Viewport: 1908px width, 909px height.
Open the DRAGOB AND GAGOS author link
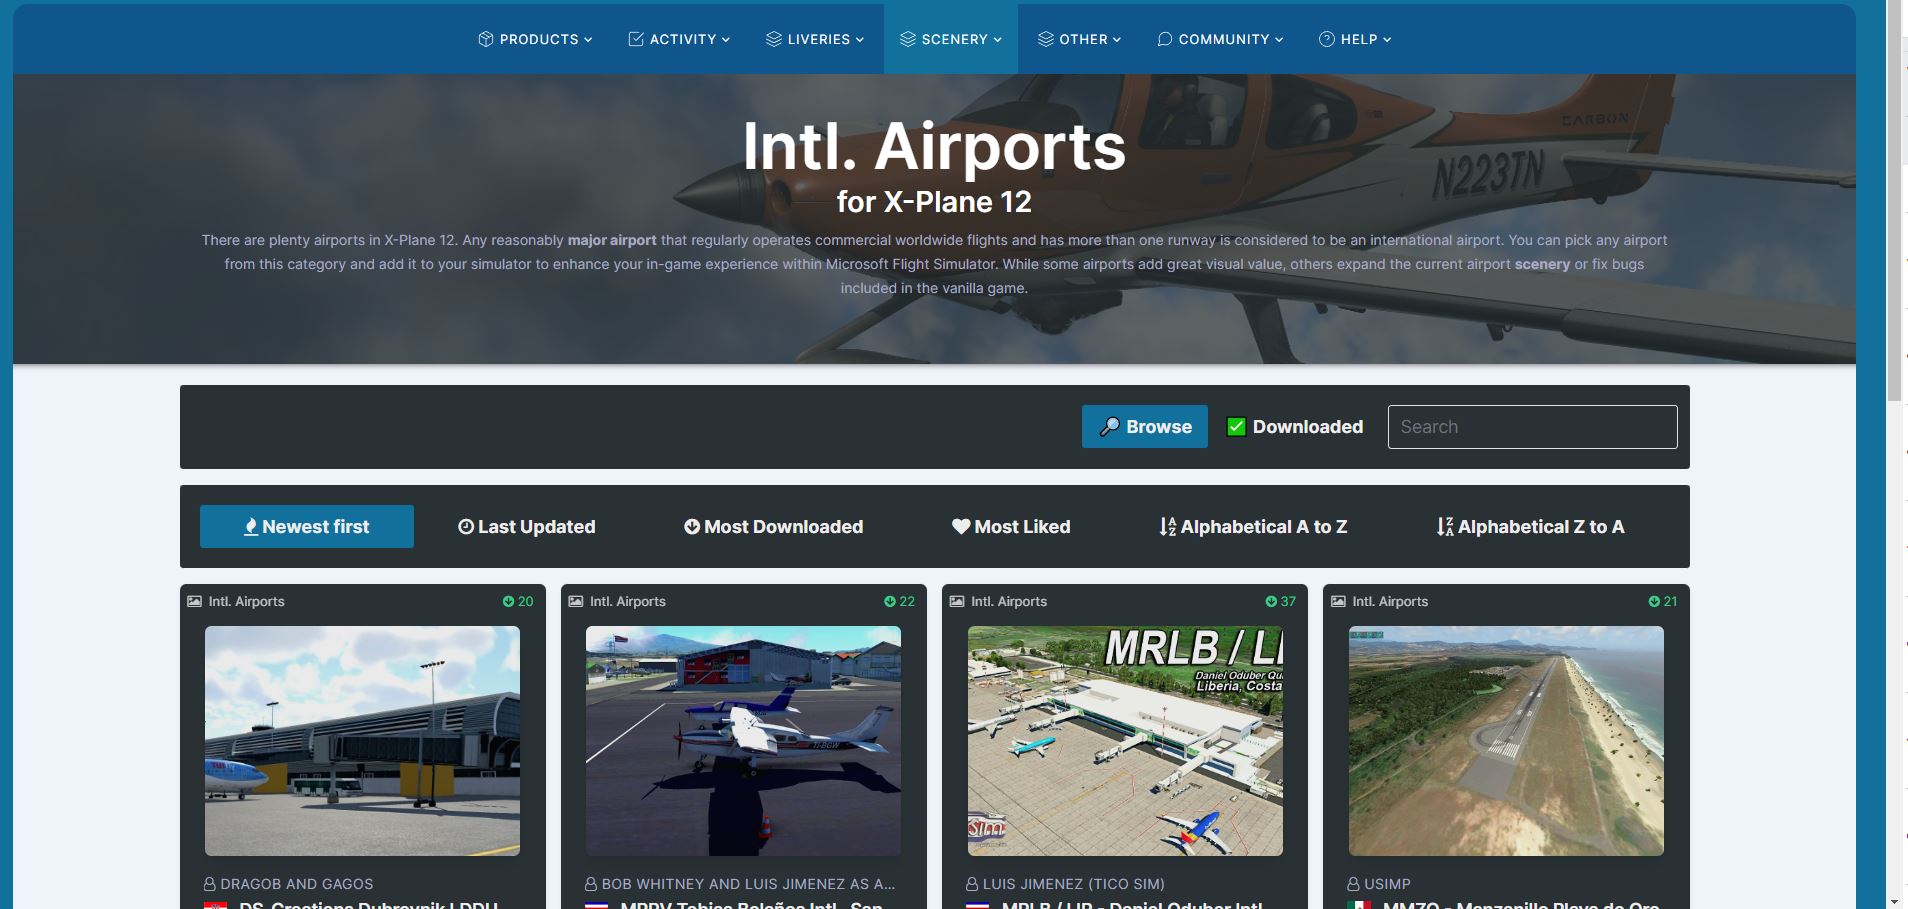point(297,884)
